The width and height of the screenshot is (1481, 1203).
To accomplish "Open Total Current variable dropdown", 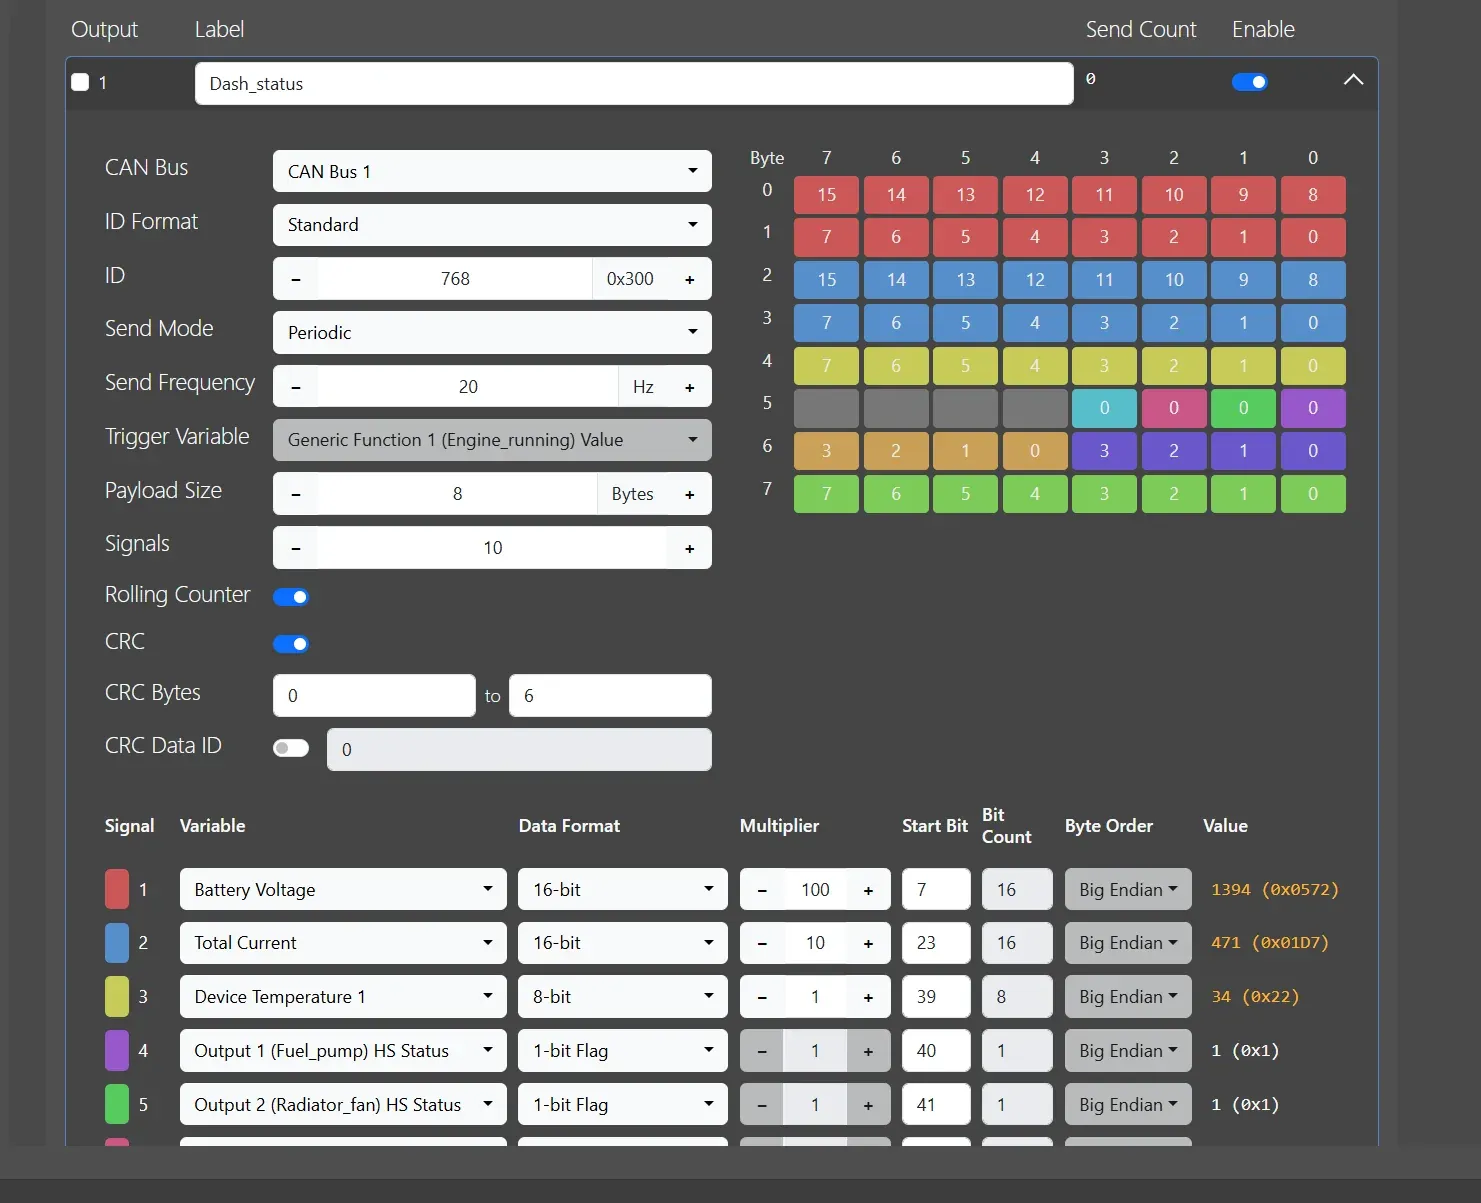I will (x=343, y=943).
